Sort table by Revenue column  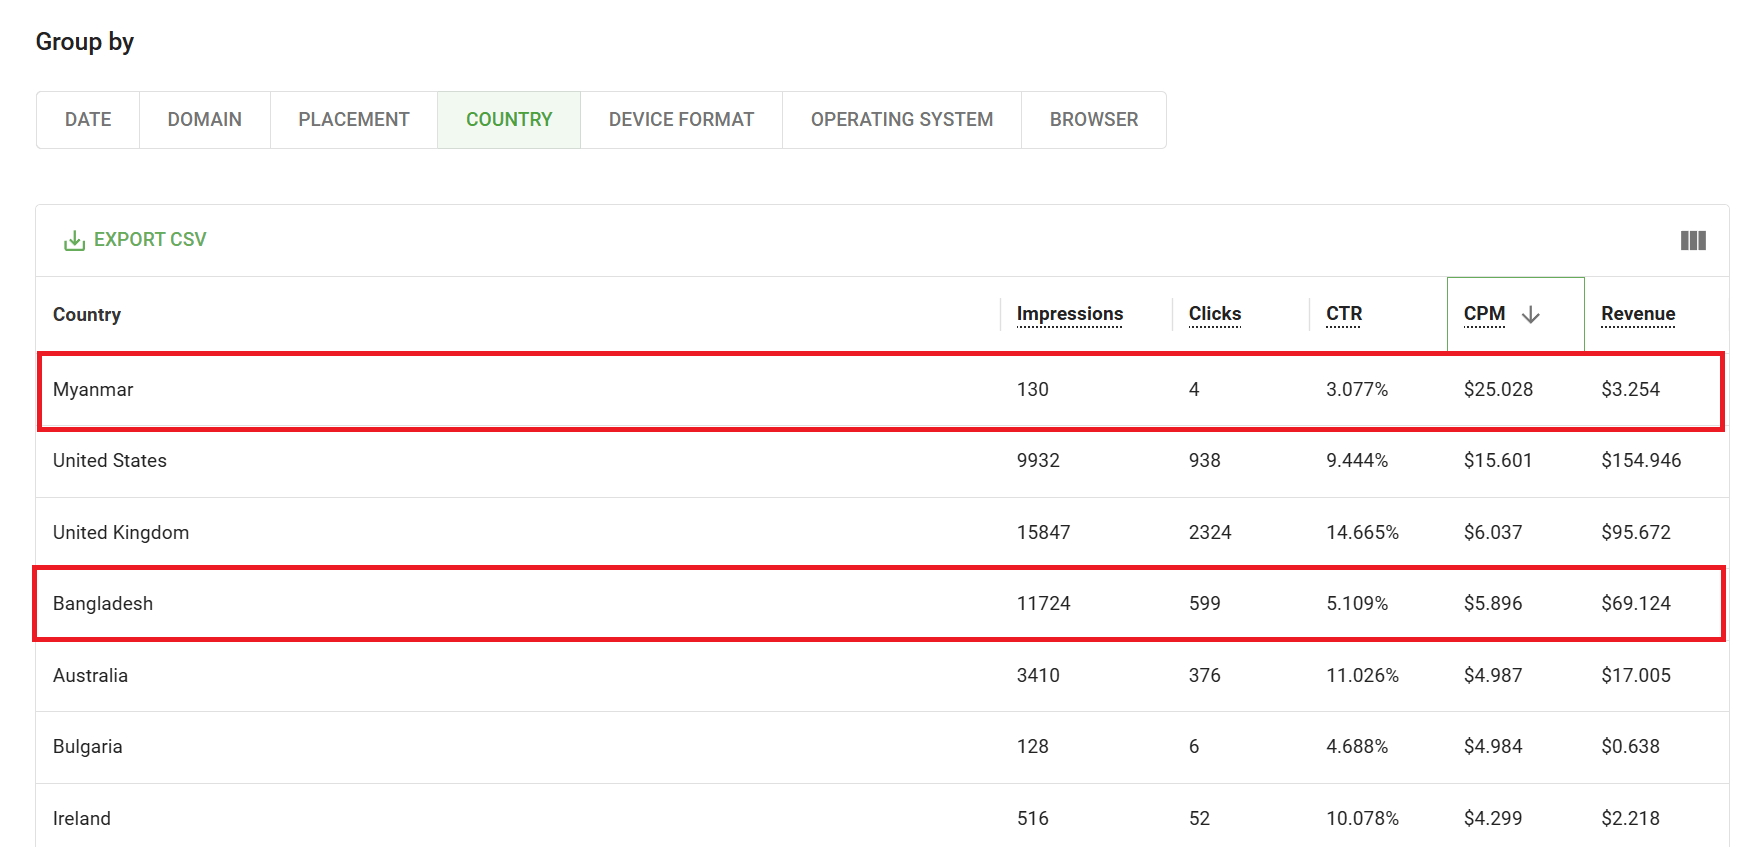tap(1637, 314)
